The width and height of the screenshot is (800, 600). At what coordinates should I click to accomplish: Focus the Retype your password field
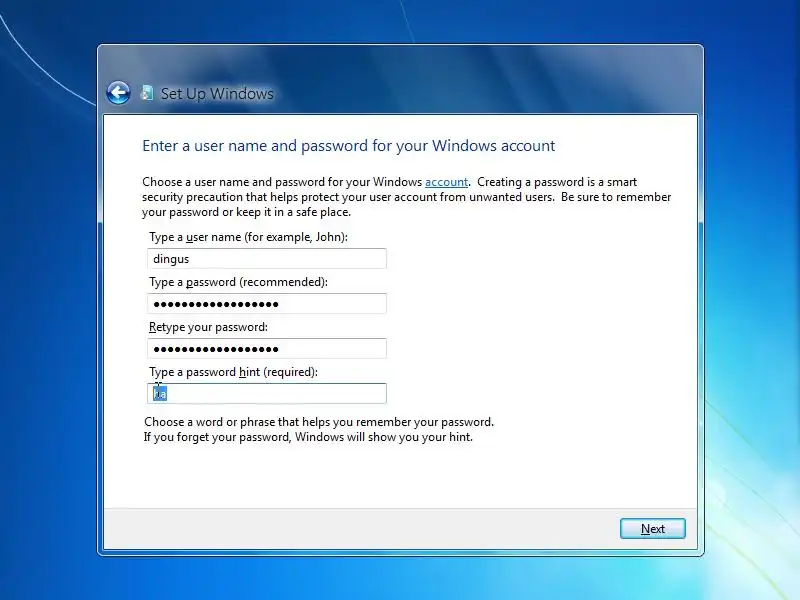267,348
